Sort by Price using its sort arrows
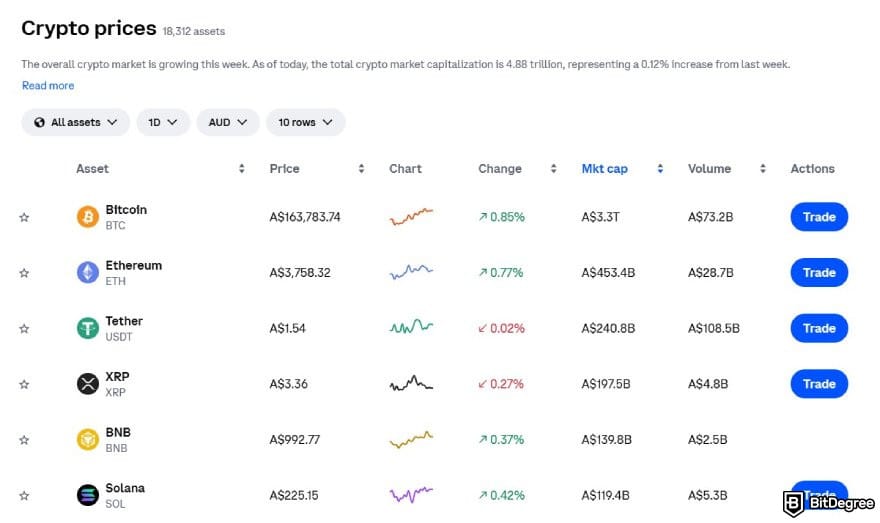The width and height of the screenshot is (880, 523). pyautogui.click(x=361, y=168)
